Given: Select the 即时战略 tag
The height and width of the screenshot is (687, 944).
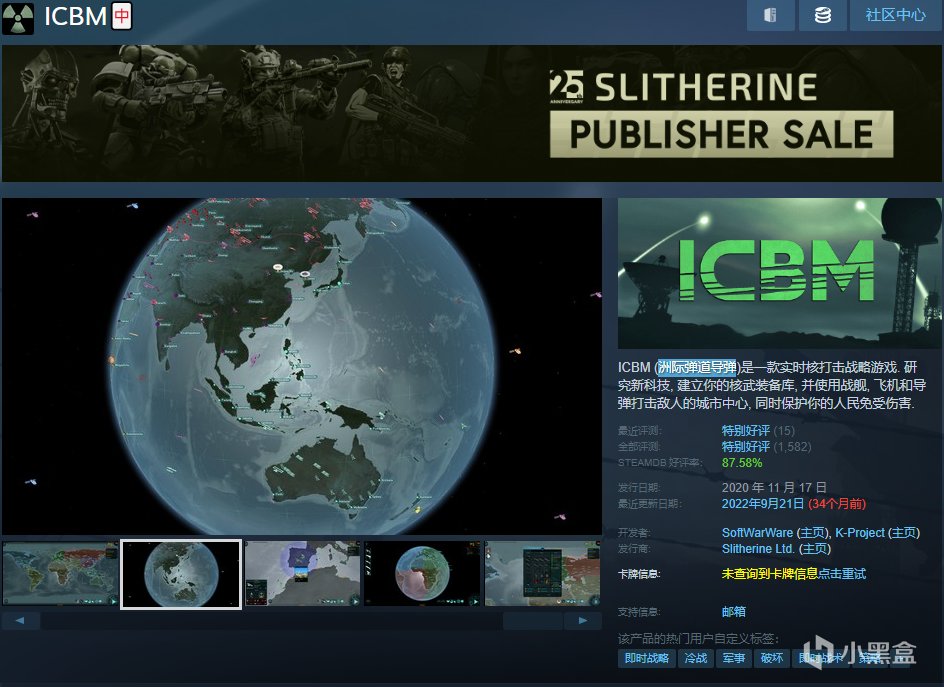Looking at the screenshot, I should [x=647, y=658].
